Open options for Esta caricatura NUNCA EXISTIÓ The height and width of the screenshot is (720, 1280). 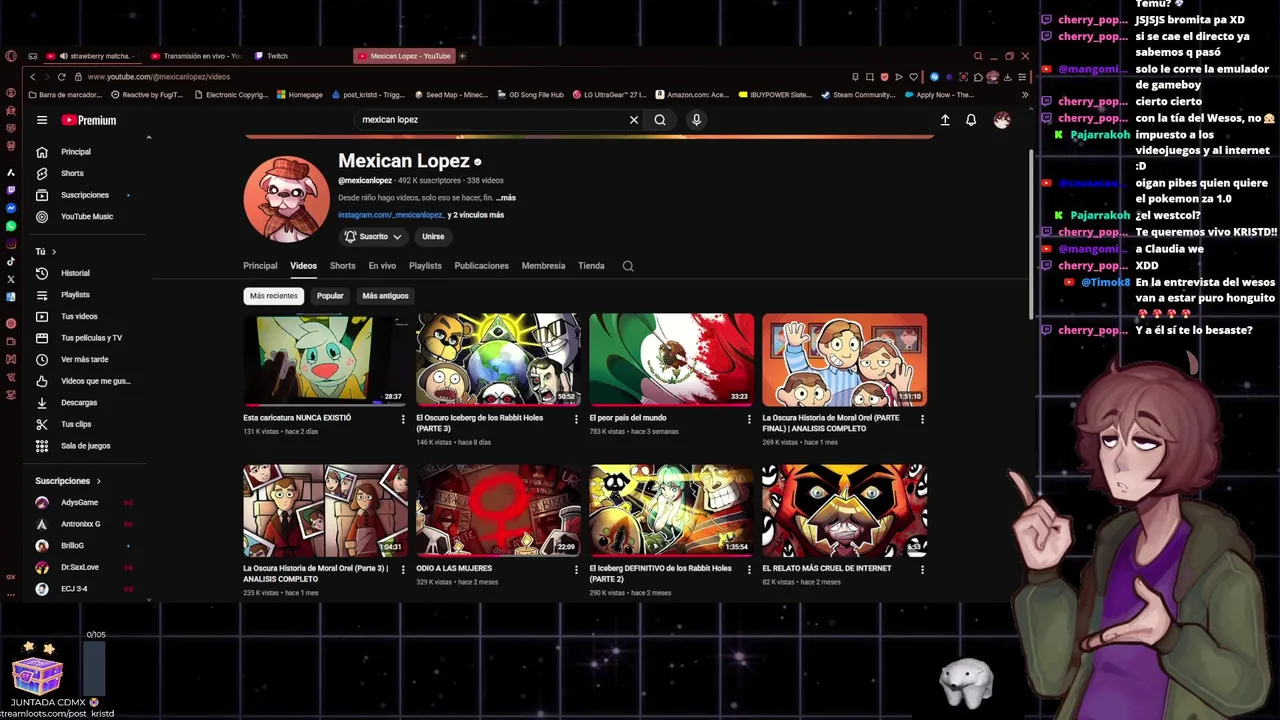403,419
